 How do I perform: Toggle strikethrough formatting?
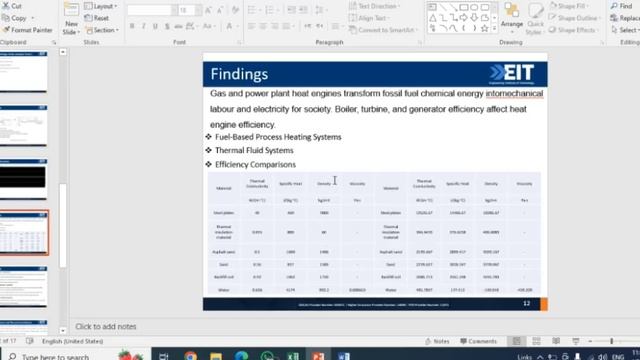point(178,27)
